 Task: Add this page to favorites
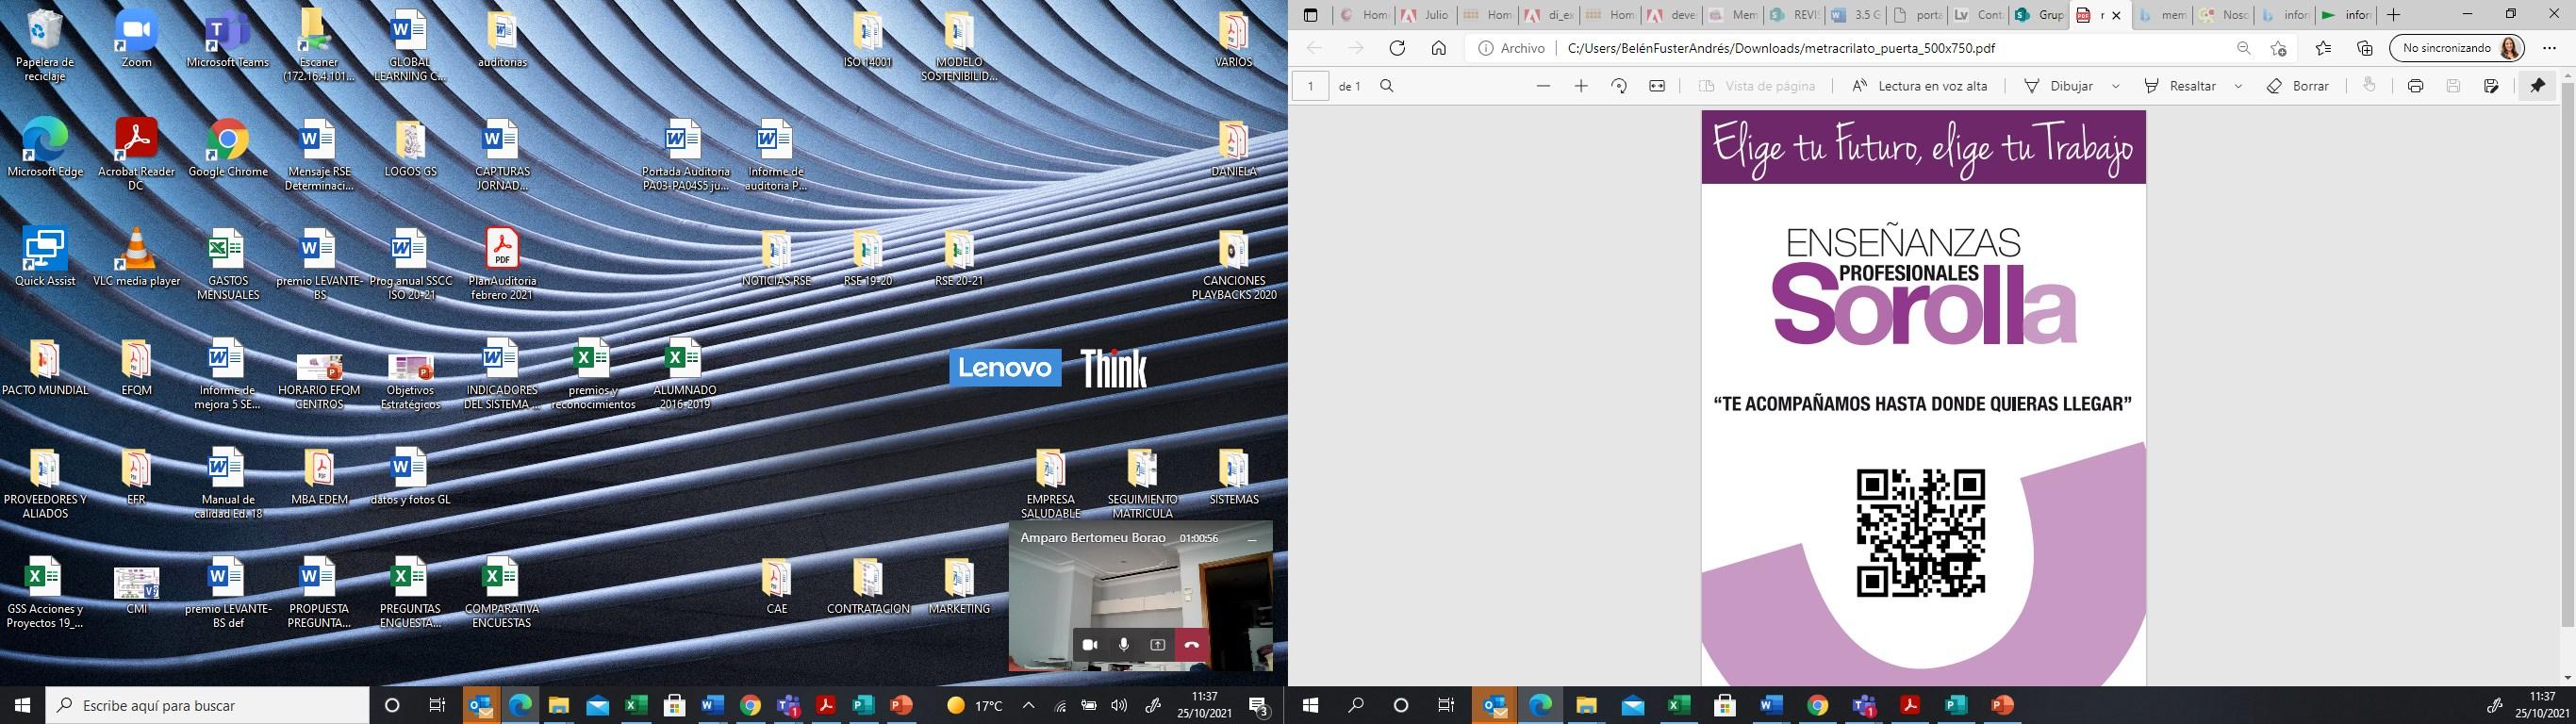coord(2278,48)
